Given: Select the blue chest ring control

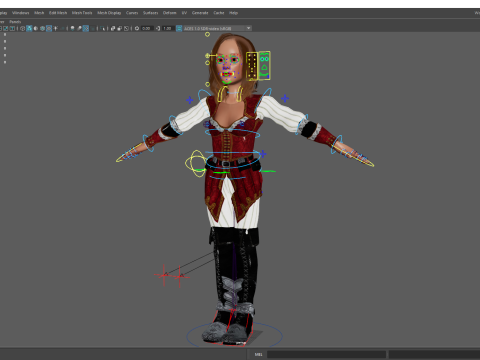Looking at the screenshot, I should pyautogui.click(x=232, y=133).
